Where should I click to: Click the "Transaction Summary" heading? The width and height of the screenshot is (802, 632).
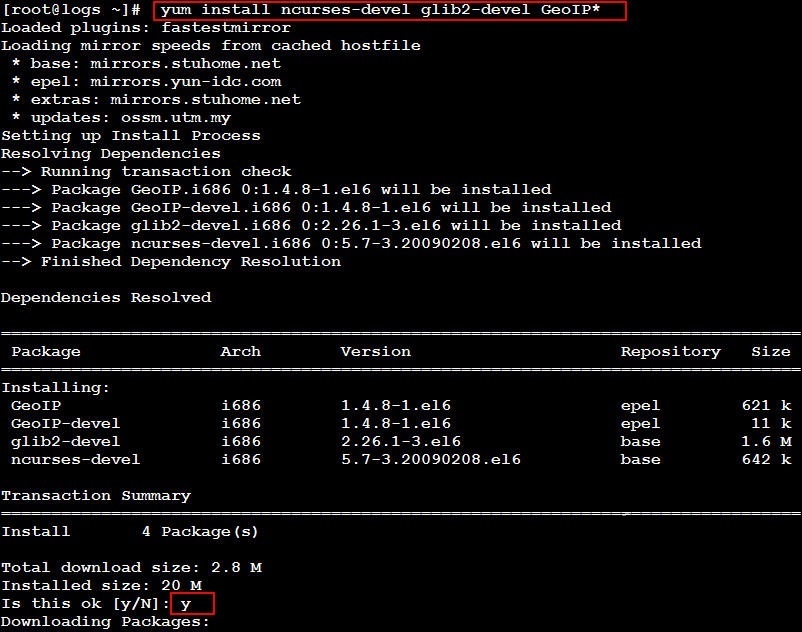click(x=96, y=496)
